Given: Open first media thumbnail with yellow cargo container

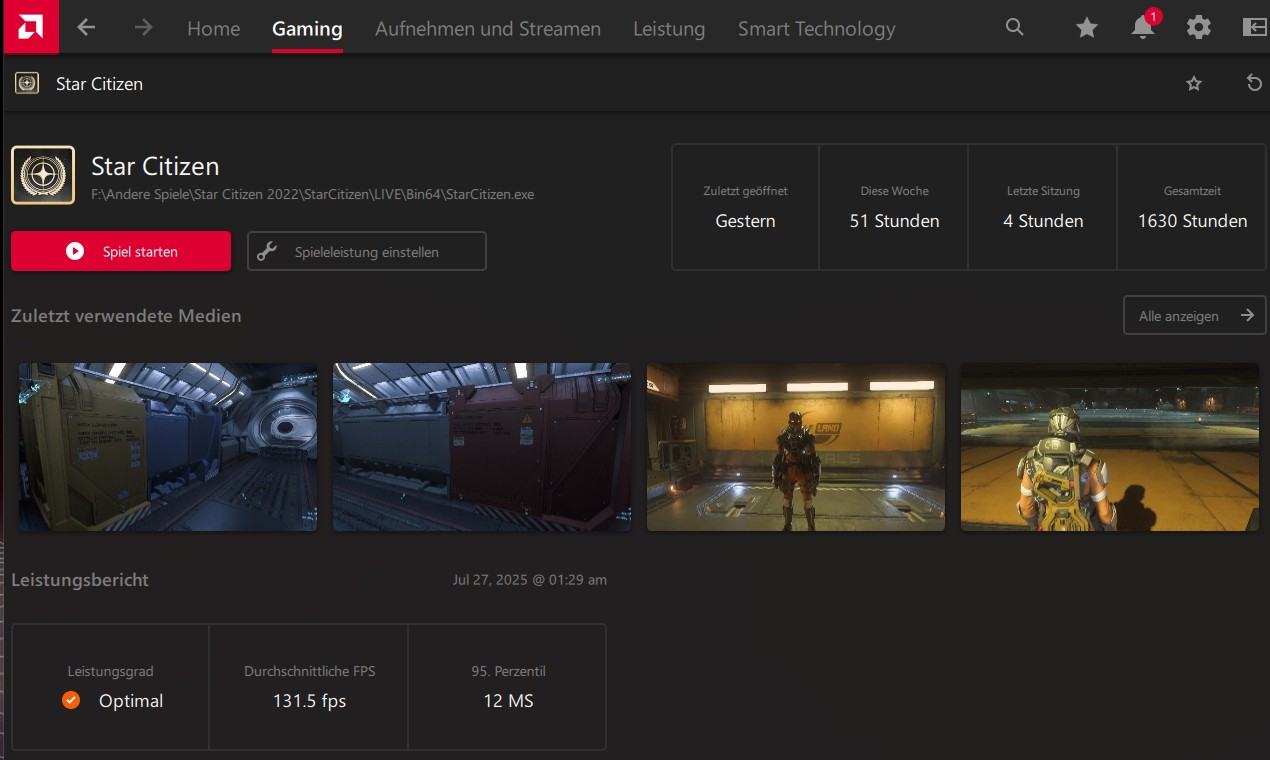Looking at the screenshot, I should [x=168, y=447].
